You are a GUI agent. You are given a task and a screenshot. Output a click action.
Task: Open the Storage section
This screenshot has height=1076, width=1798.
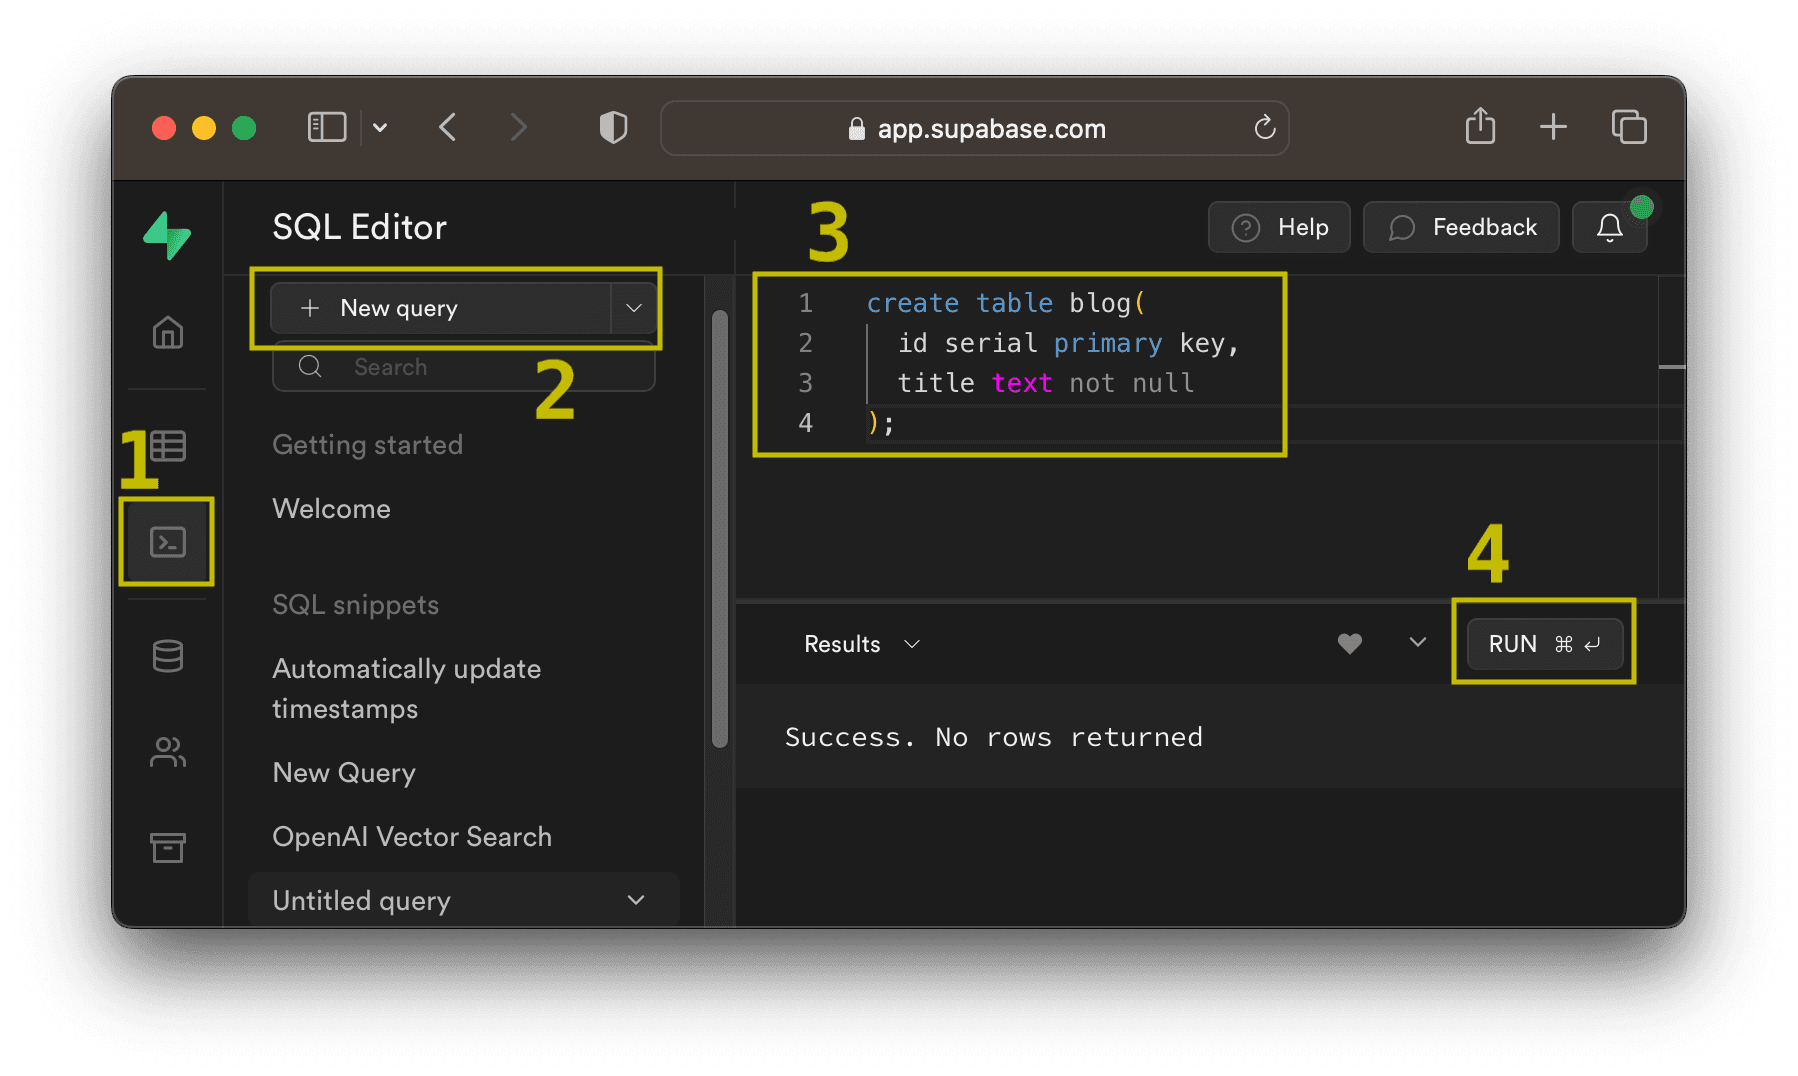167,847
